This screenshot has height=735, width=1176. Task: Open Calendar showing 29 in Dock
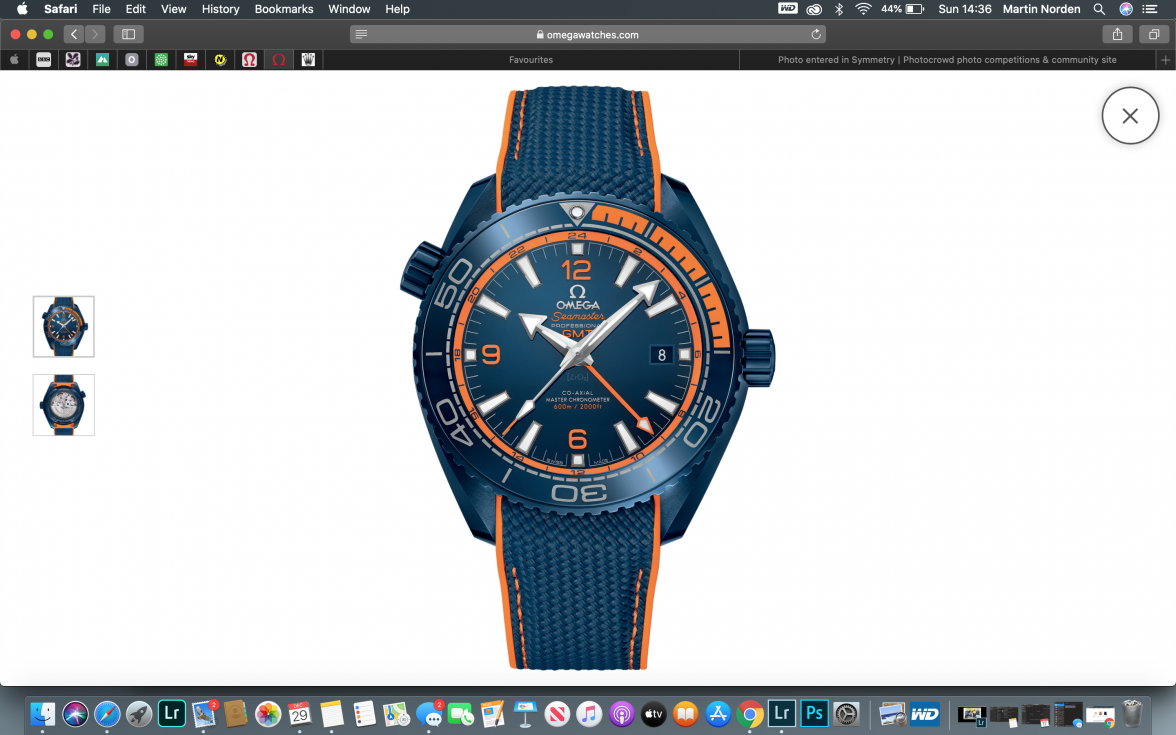tap(299, 713)
